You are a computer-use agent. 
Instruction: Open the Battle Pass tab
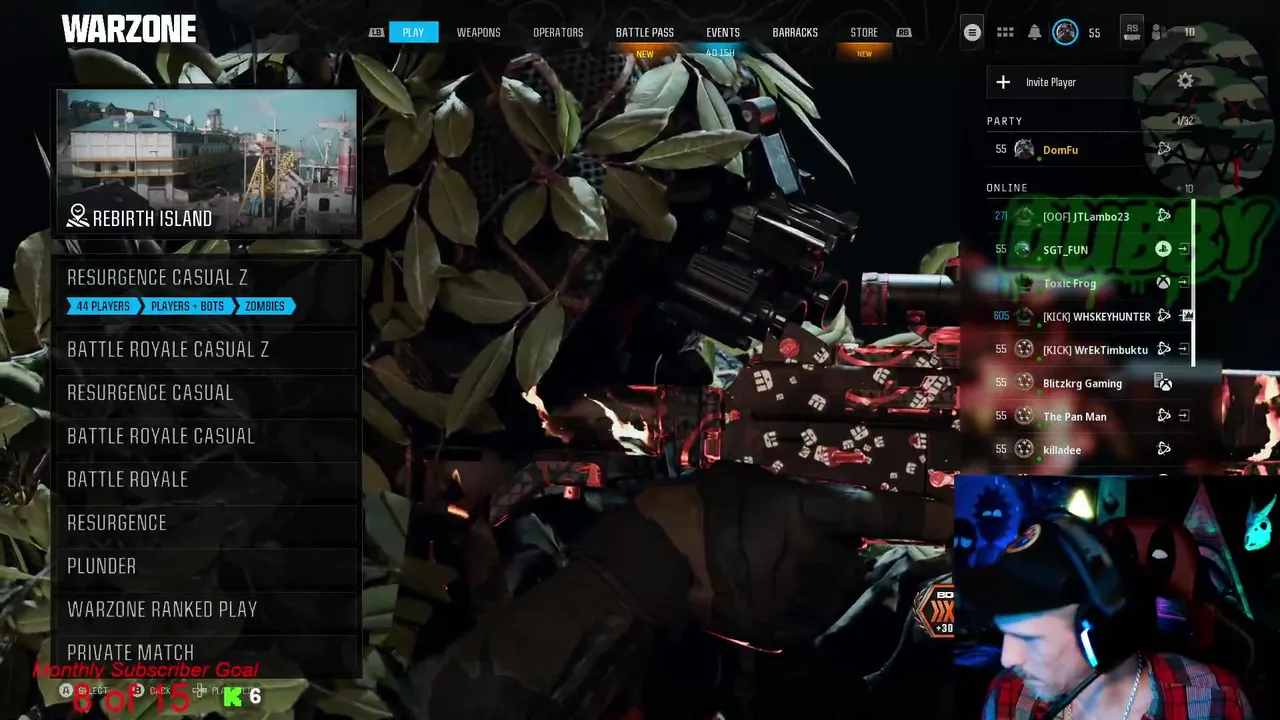click(644, 32)
